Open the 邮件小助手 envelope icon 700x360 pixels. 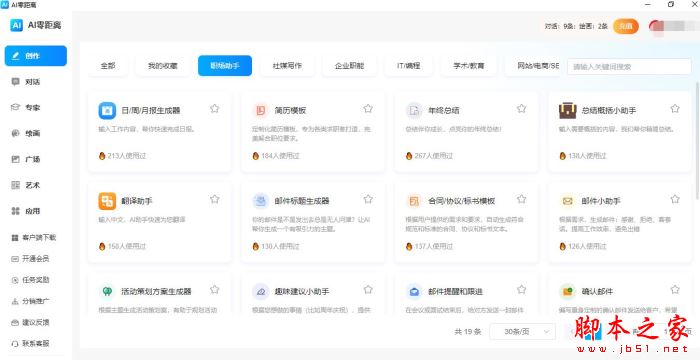point(568,201)
